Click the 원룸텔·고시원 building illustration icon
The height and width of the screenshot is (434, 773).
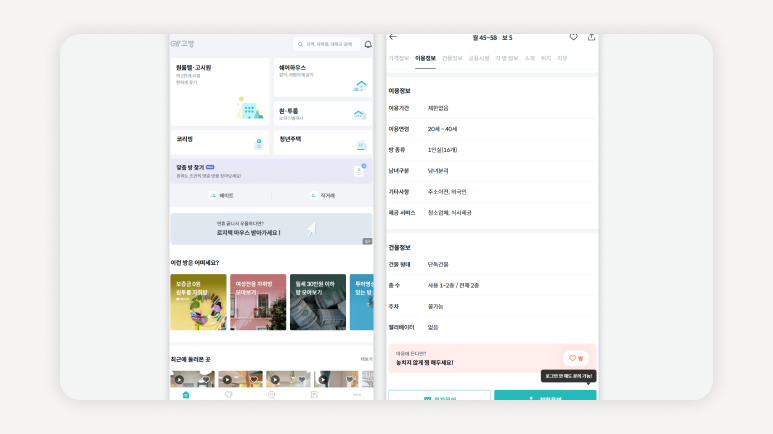249,108
